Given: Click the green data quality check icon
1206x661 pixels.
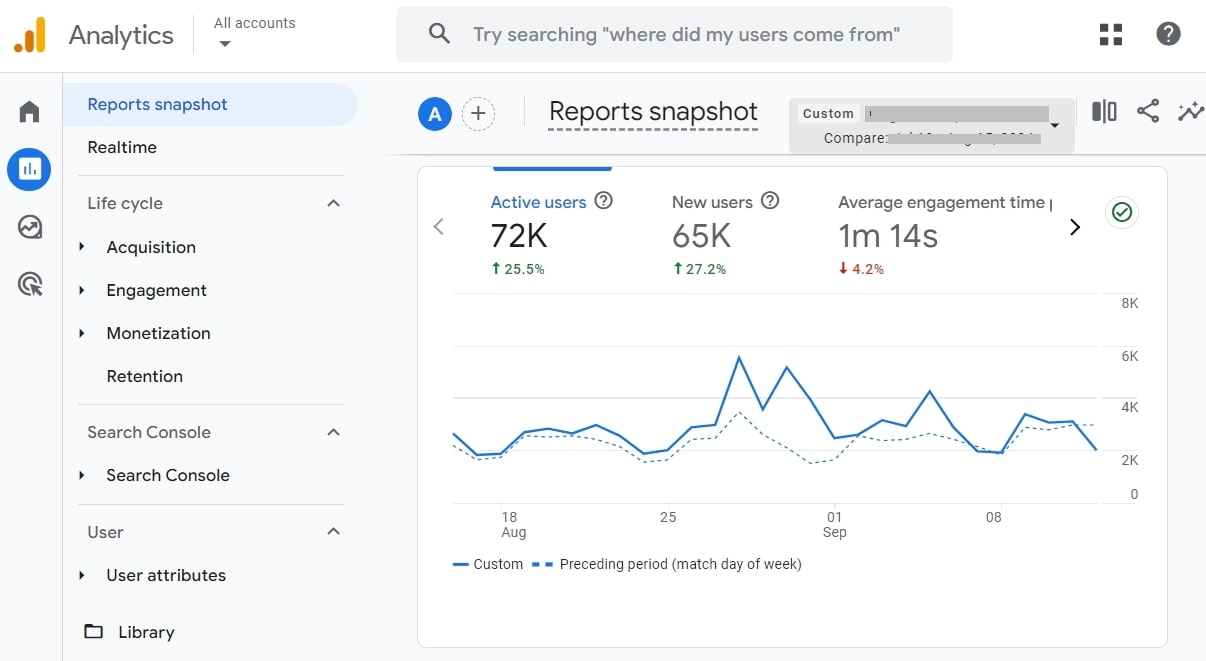Looking at the screenshot, I should (x=1122, y=212).
